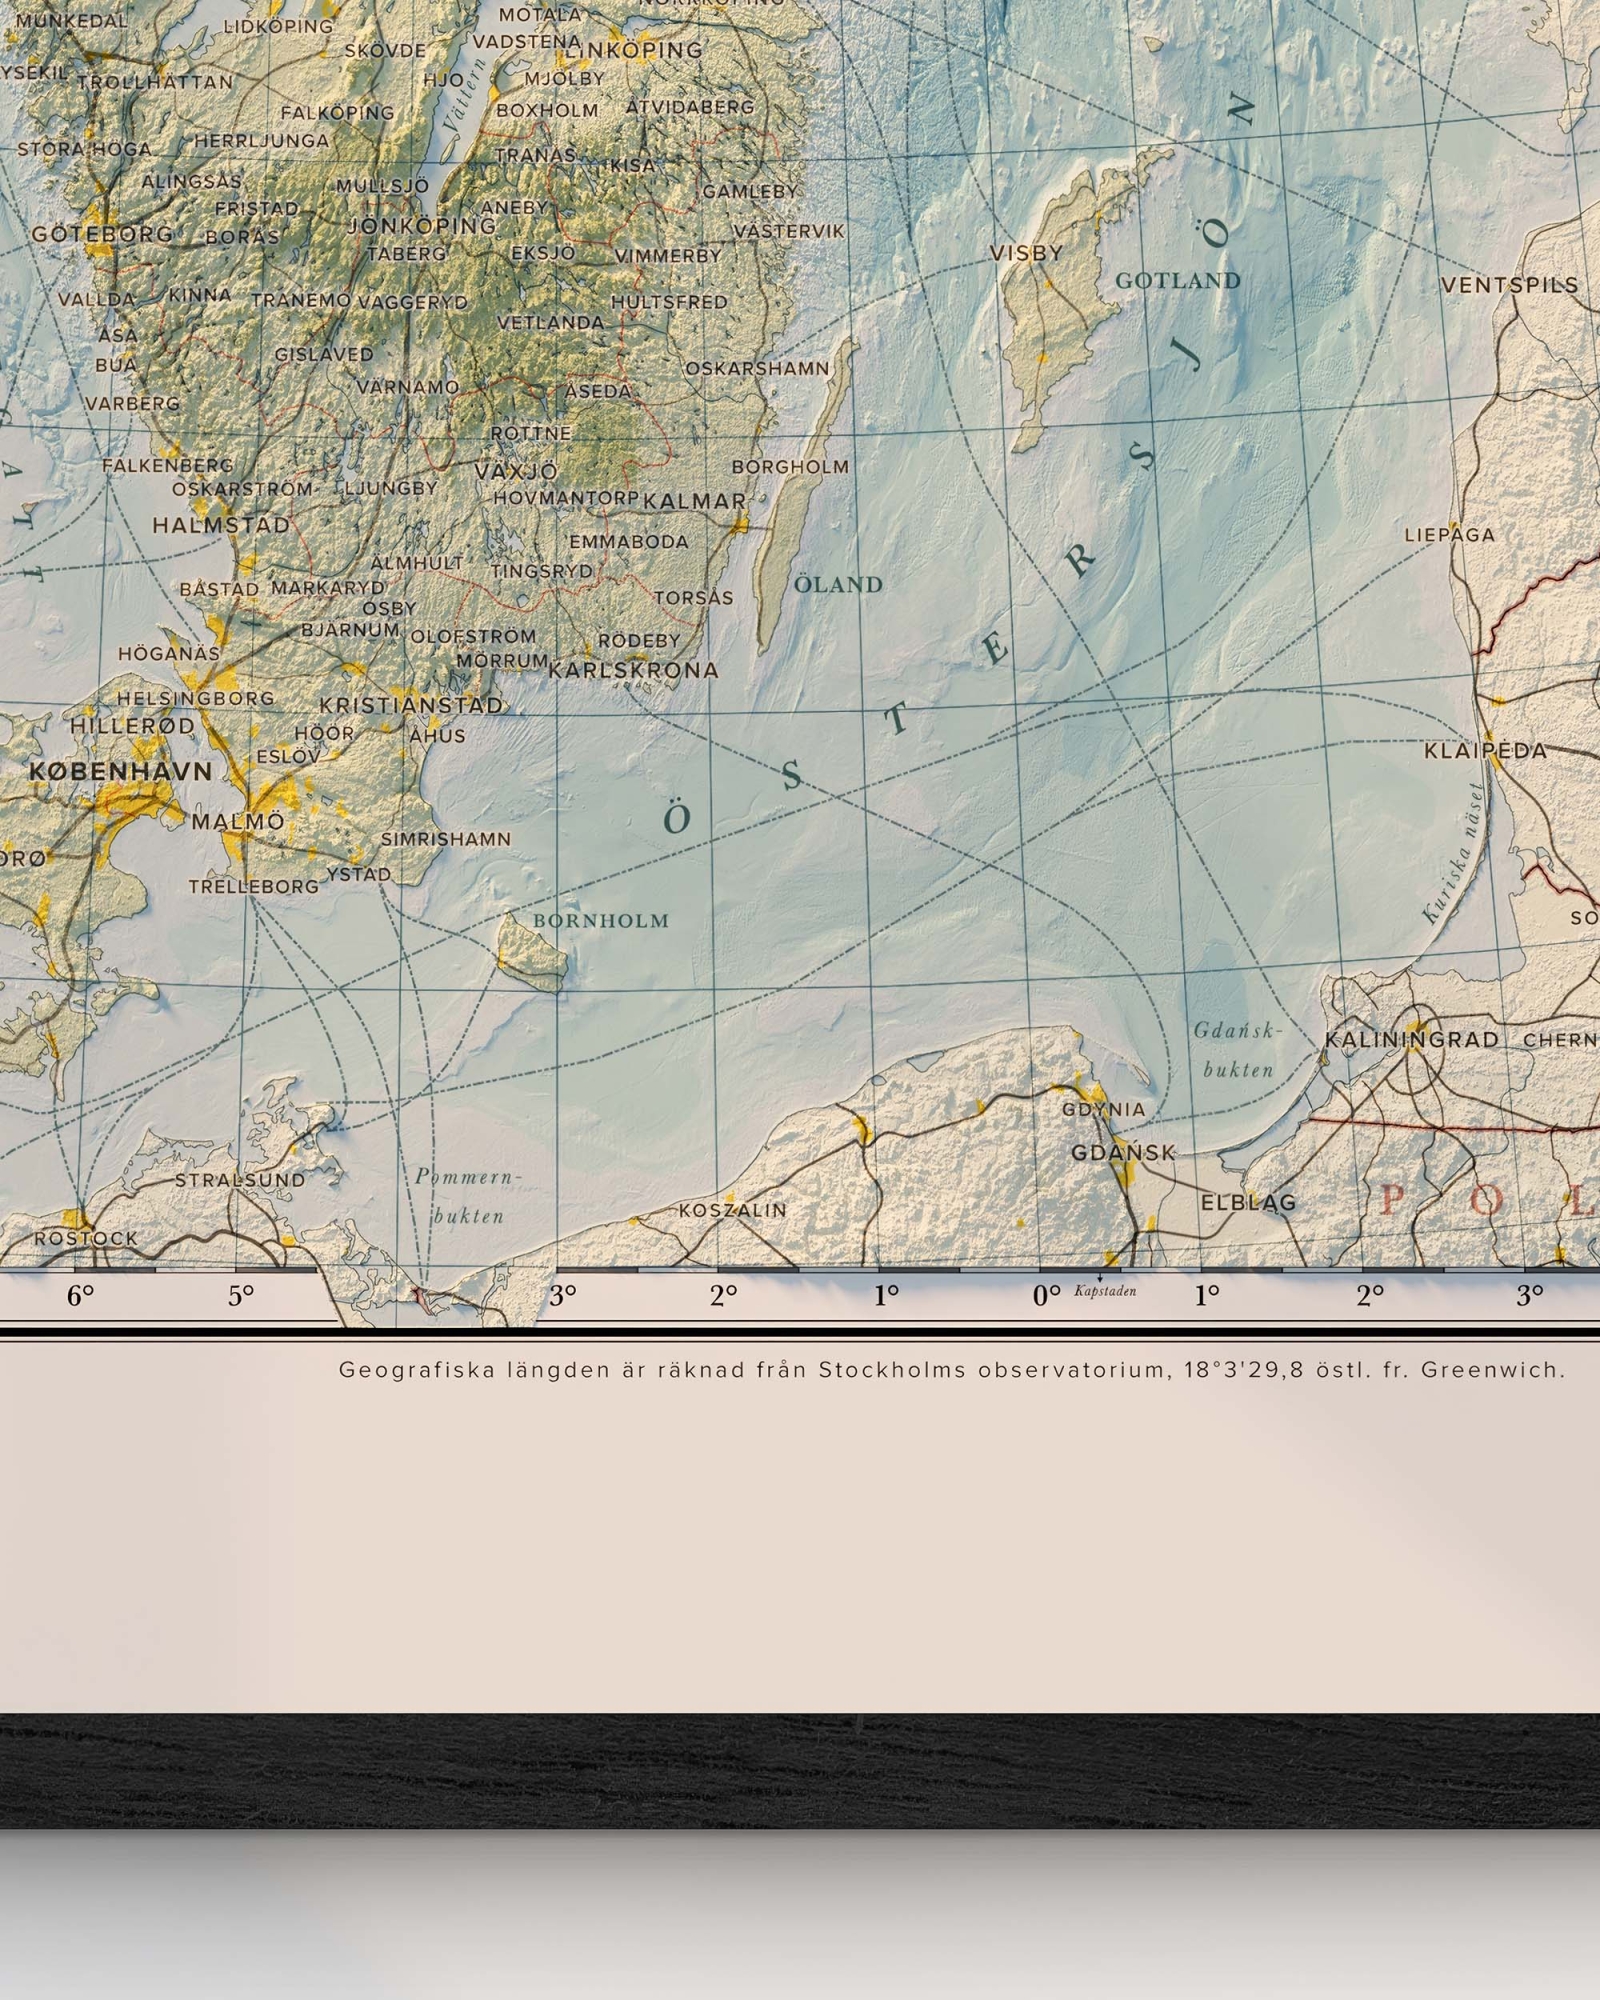Click the ALINGSÅS label

tap(191, 182)
